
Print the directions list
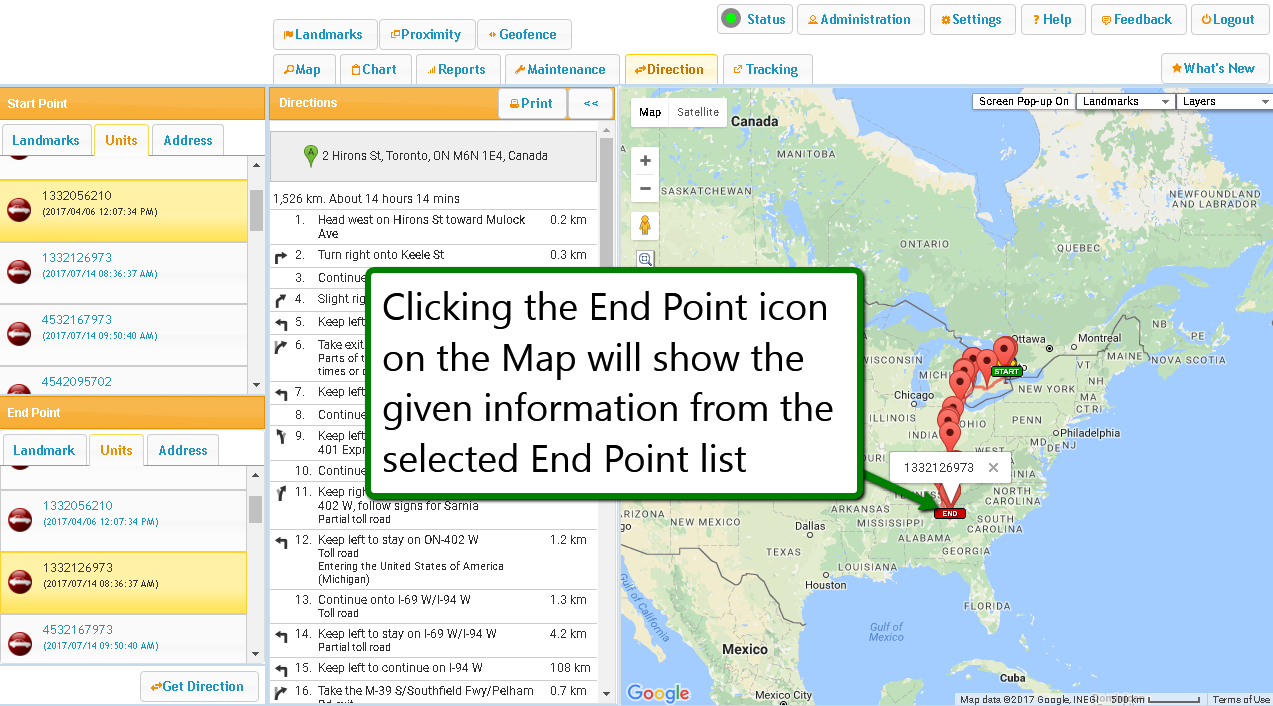click(x=531, y=103)
